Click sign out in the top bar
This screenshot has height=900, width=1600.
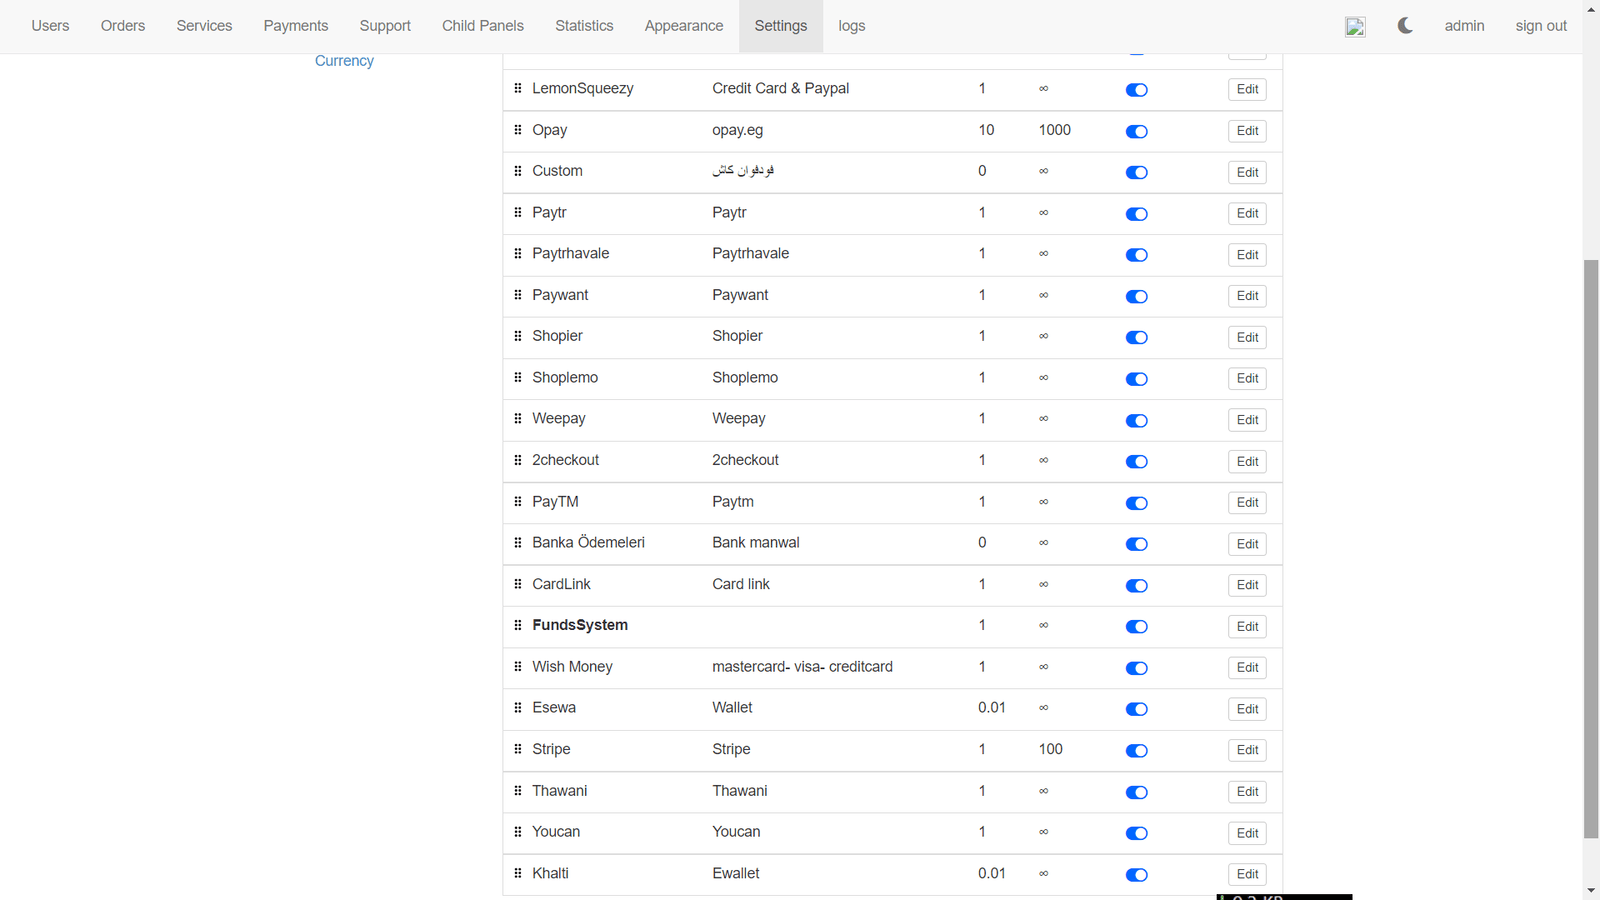pyautogui.click(x=1541, y=26)
